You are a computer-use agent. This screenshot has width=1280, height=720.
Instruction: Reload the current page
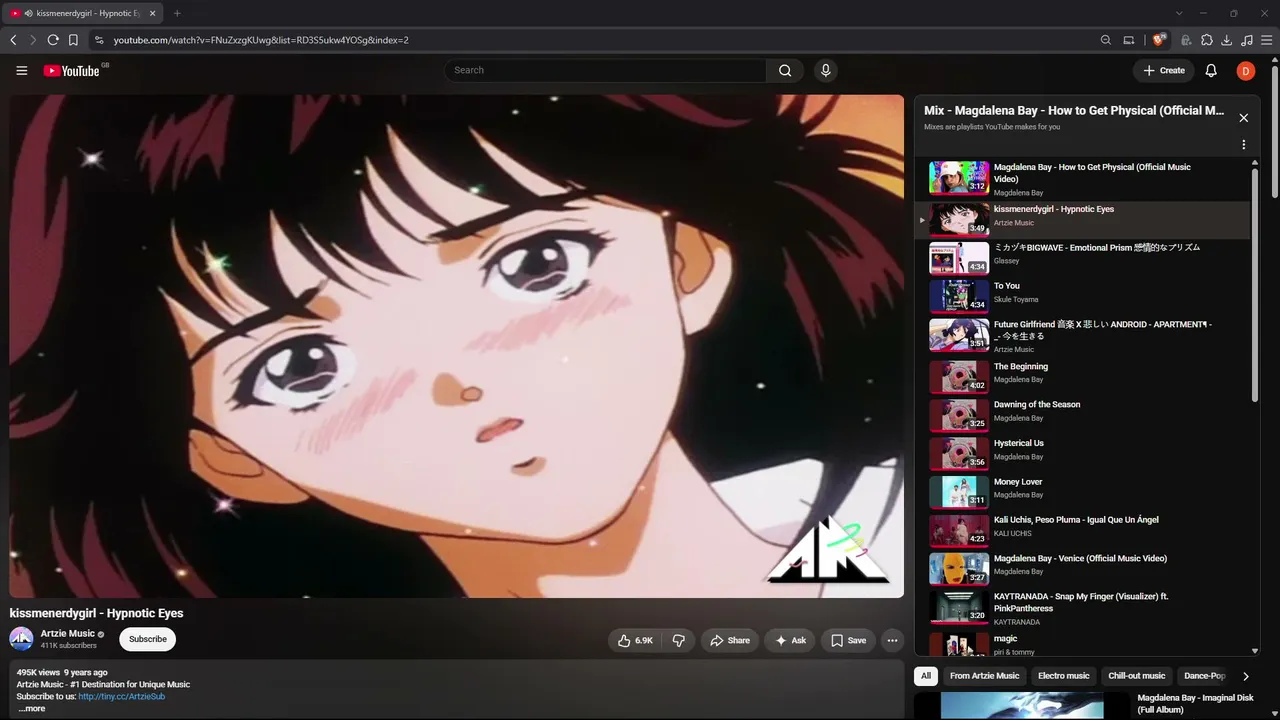coord(53,40)
